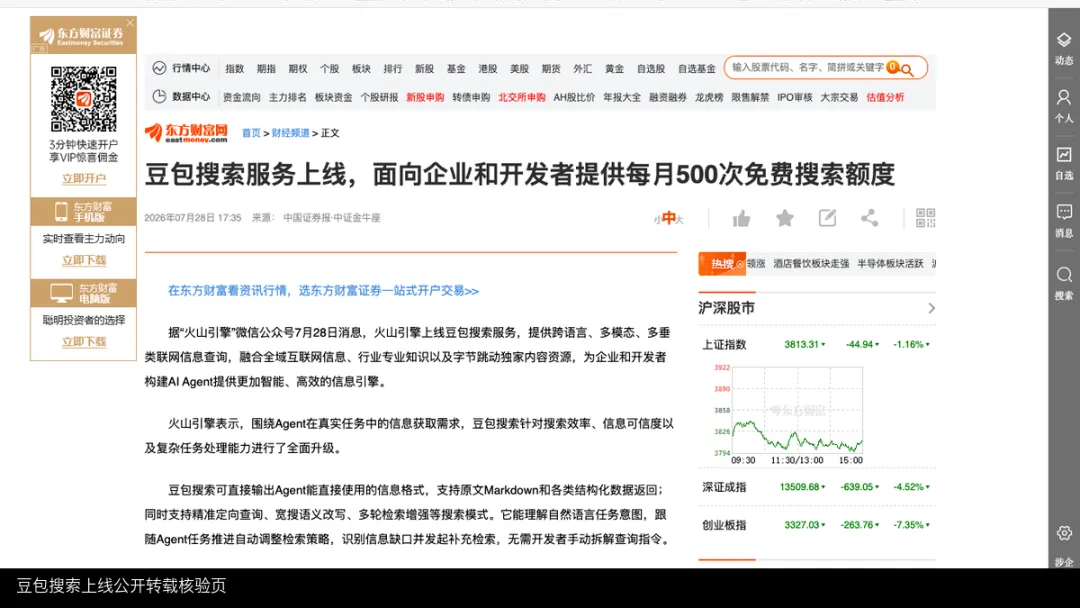1080x608 pixels.
Task: Open 自选 chart sidebar icon
Action: click(x=1063, y=164)
